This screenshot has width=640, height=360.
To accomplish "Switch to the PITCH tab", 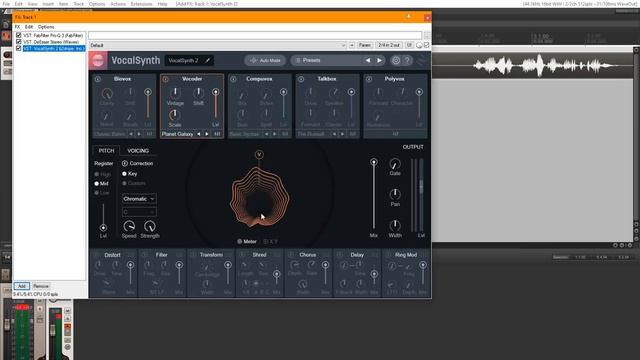I will tap(106, 151).
